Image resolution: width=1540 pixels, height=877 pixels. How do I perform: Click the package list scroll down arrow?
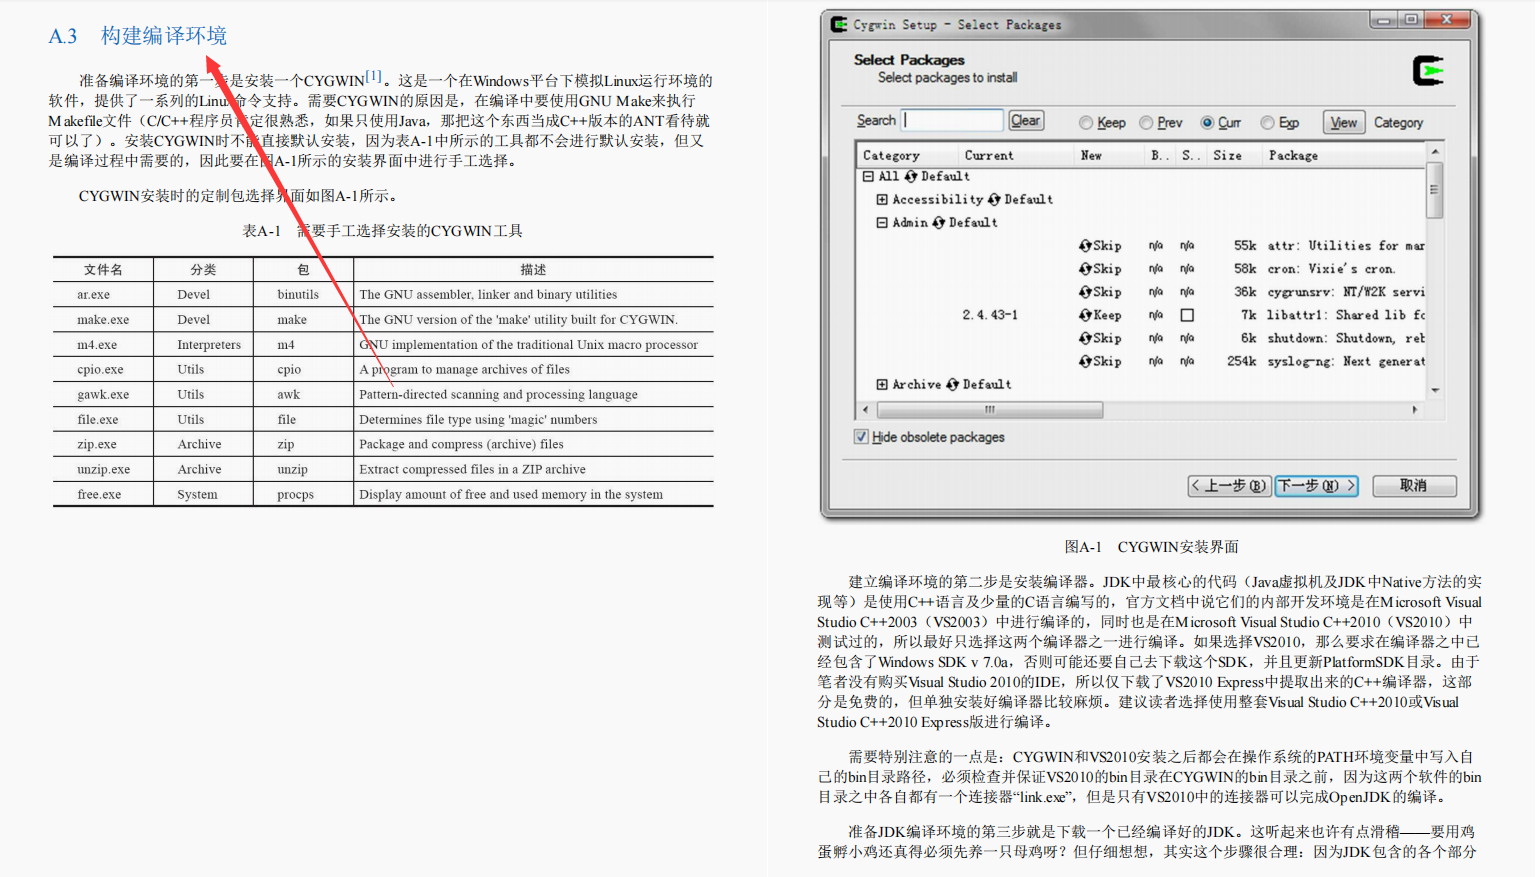(x=1435, y=390)
